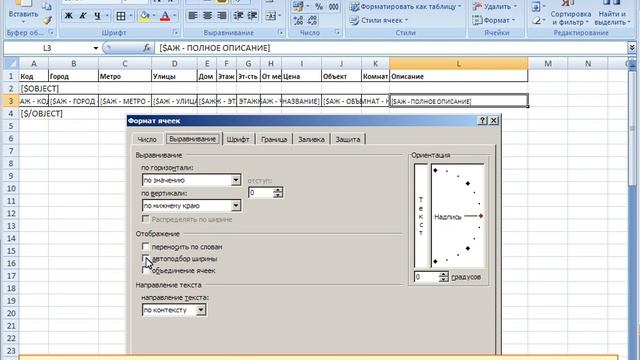
Task: Align text left in ribbon
Action: tap(193, 16)
